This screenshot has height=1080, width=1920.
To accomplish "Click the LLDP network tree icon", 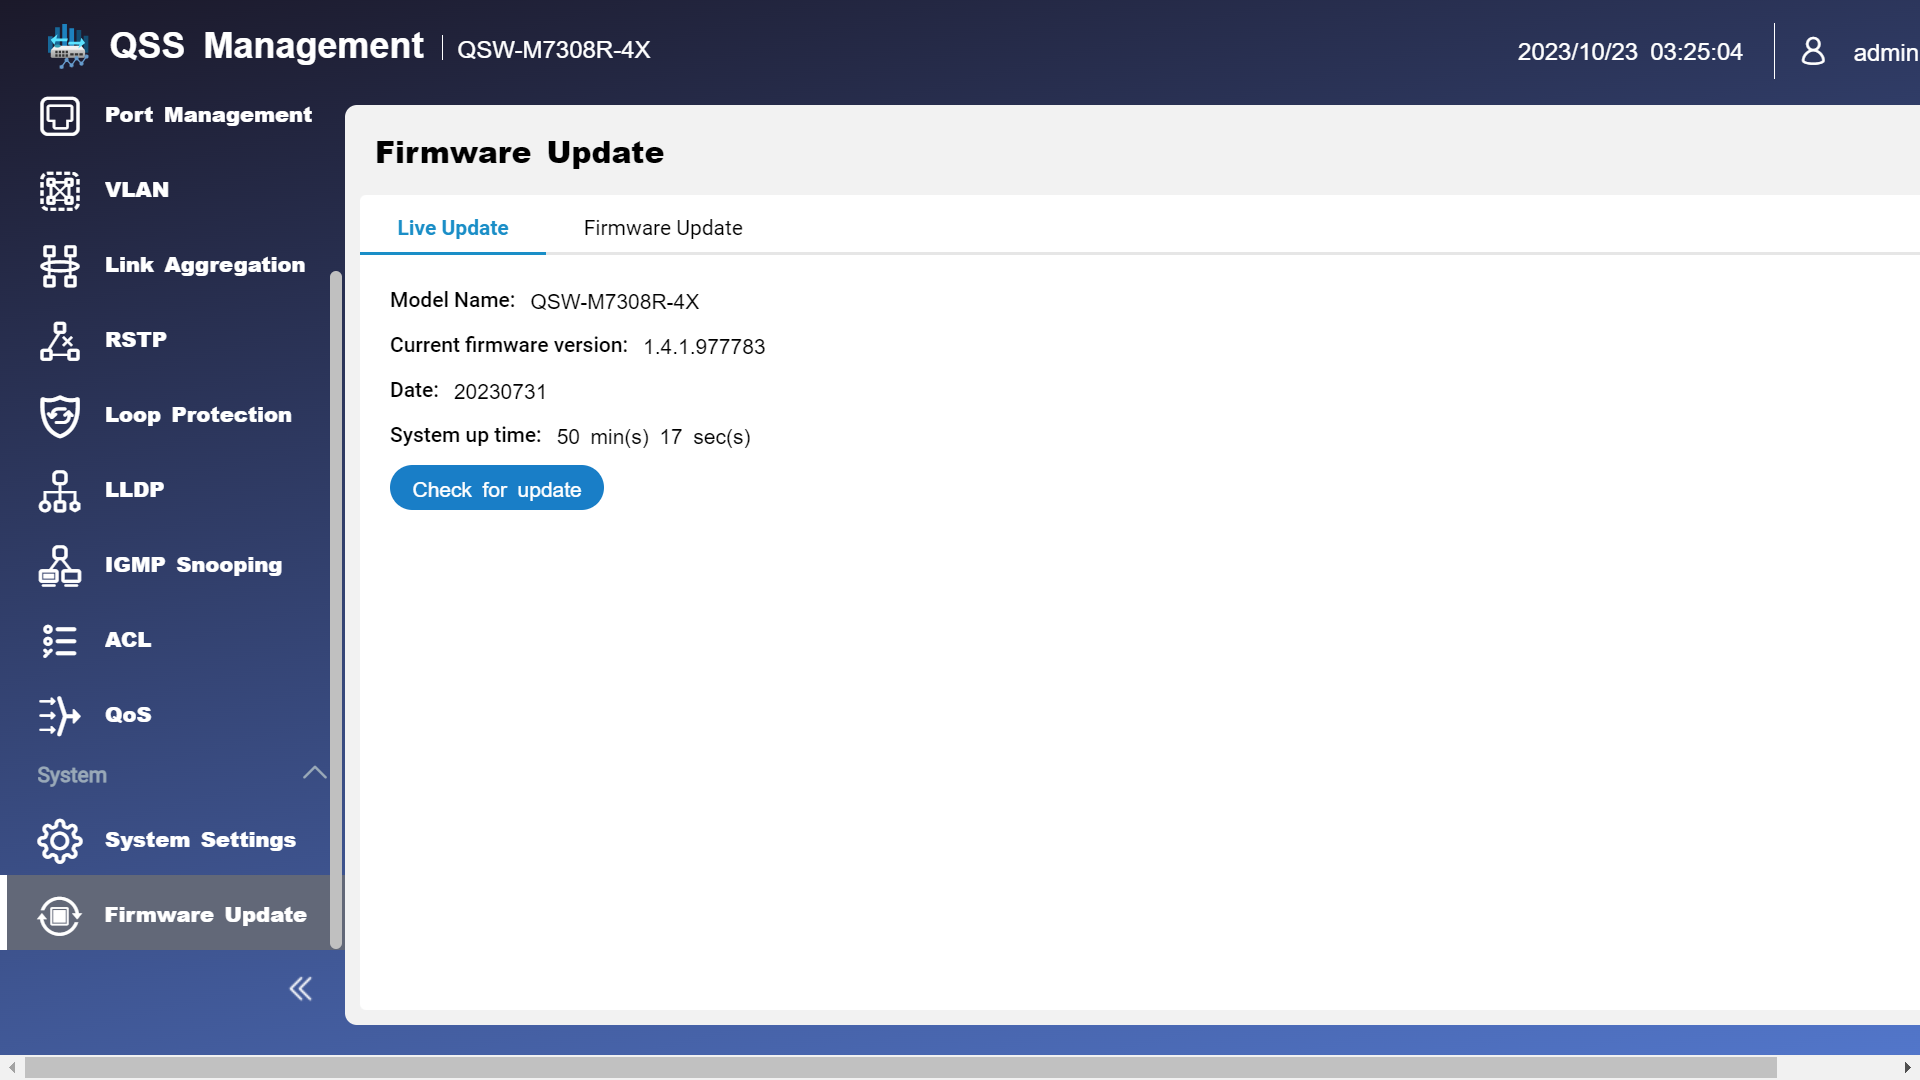I will 59,491.
